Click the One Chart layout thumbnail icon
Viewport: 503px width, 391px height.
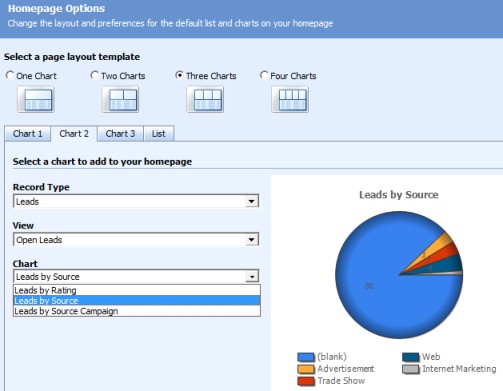click(36, 99)
